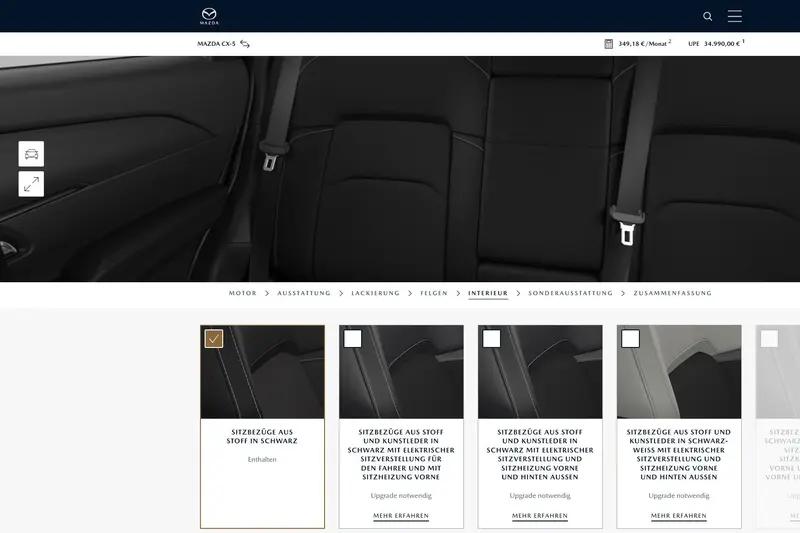Click the calculator icon next to monthly rate
This screenshot has height=533, width=800.
click(608, 44)
